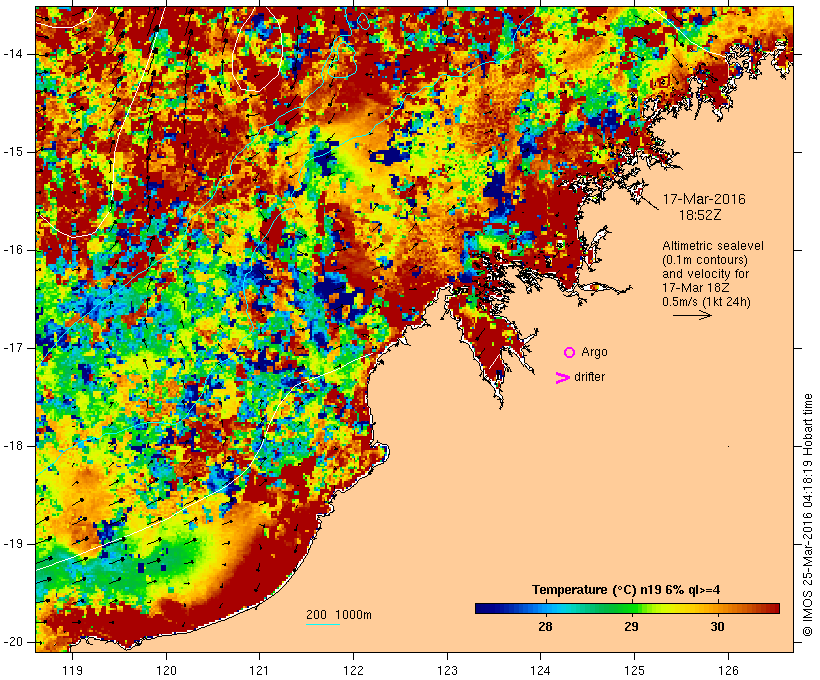Click the '1000m' depth label
Viewport: 820px width, 680px height.
tap(354, 615)
